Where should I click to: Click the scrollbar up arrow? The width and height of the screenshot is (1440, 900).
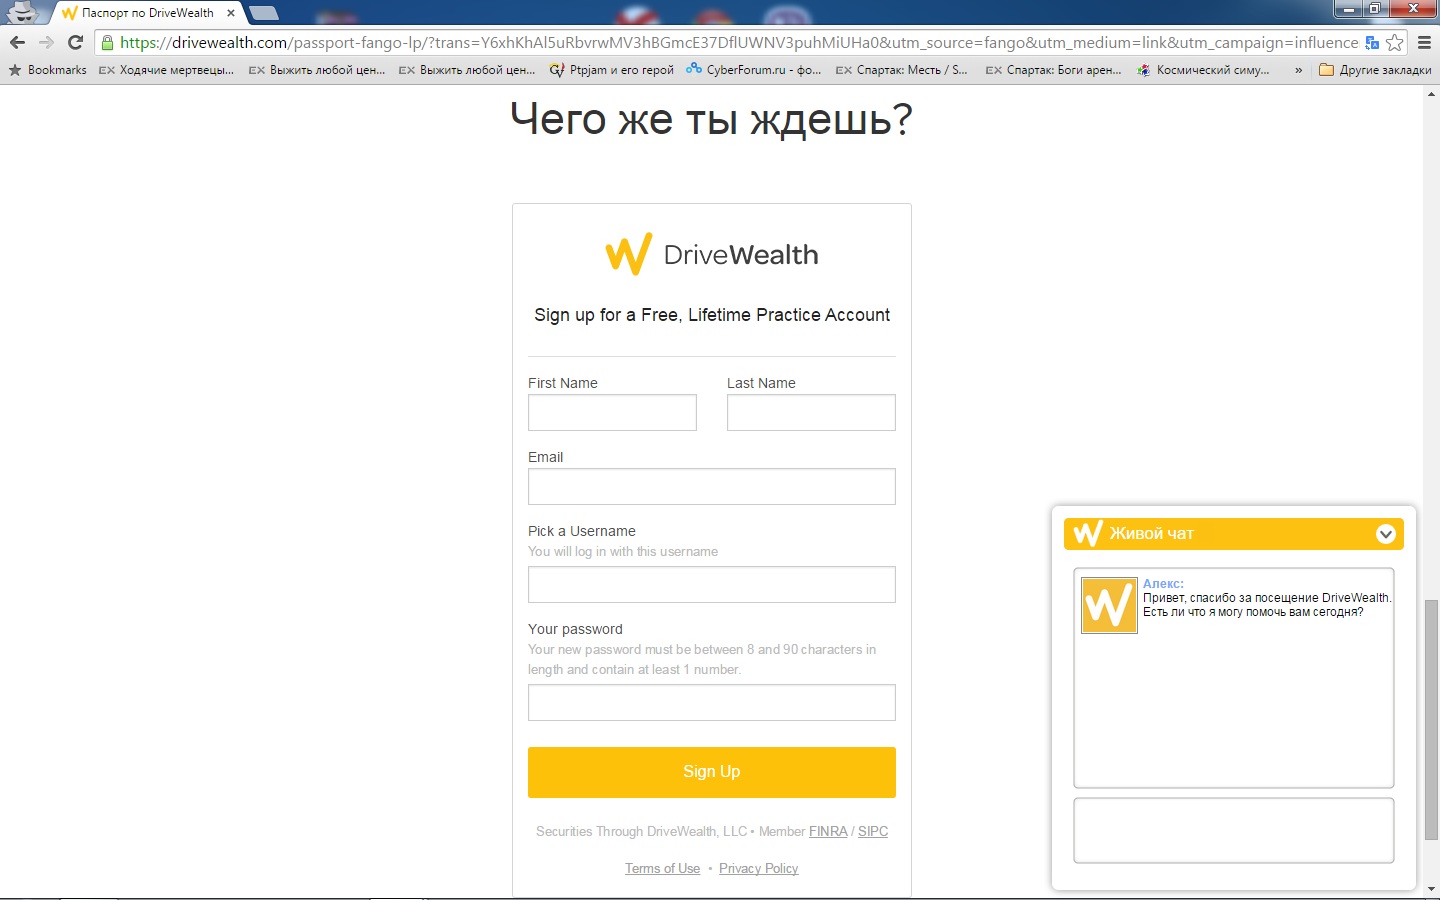point(1432,93)
